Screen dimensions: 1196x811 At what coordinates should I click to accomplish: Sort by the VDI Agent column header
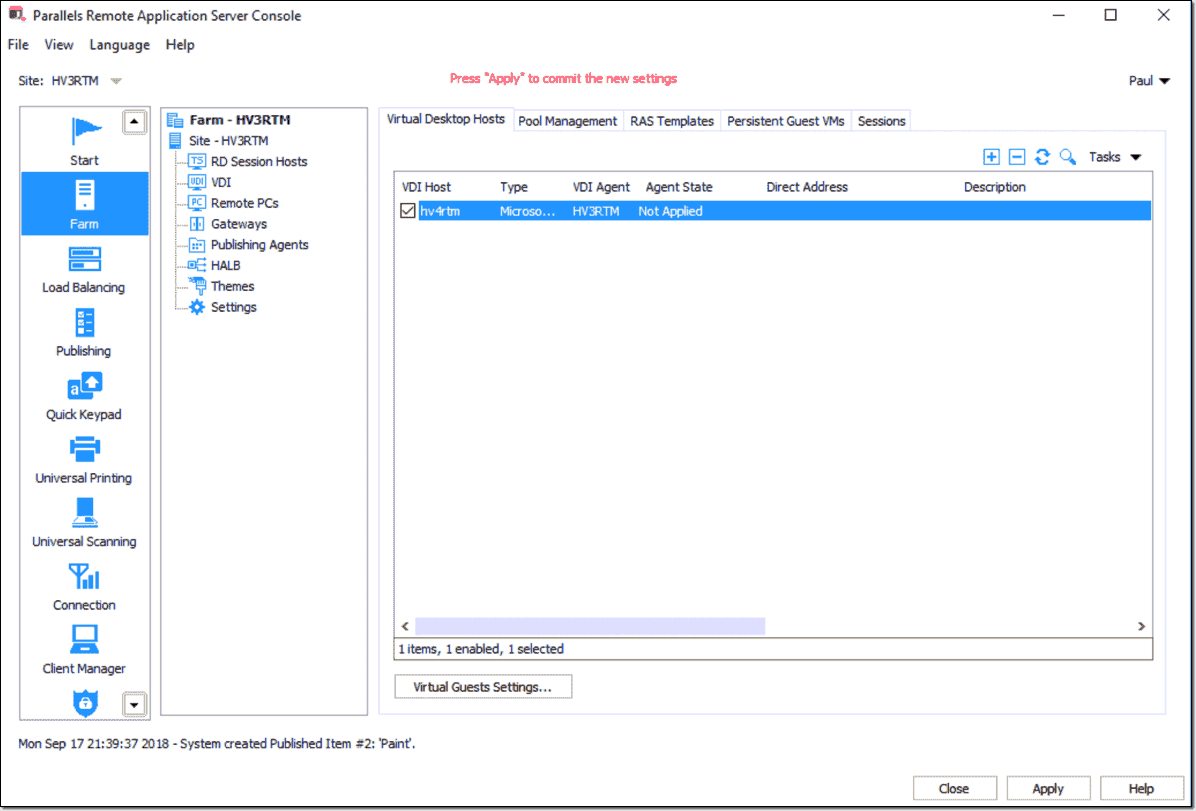coord(601,187)
